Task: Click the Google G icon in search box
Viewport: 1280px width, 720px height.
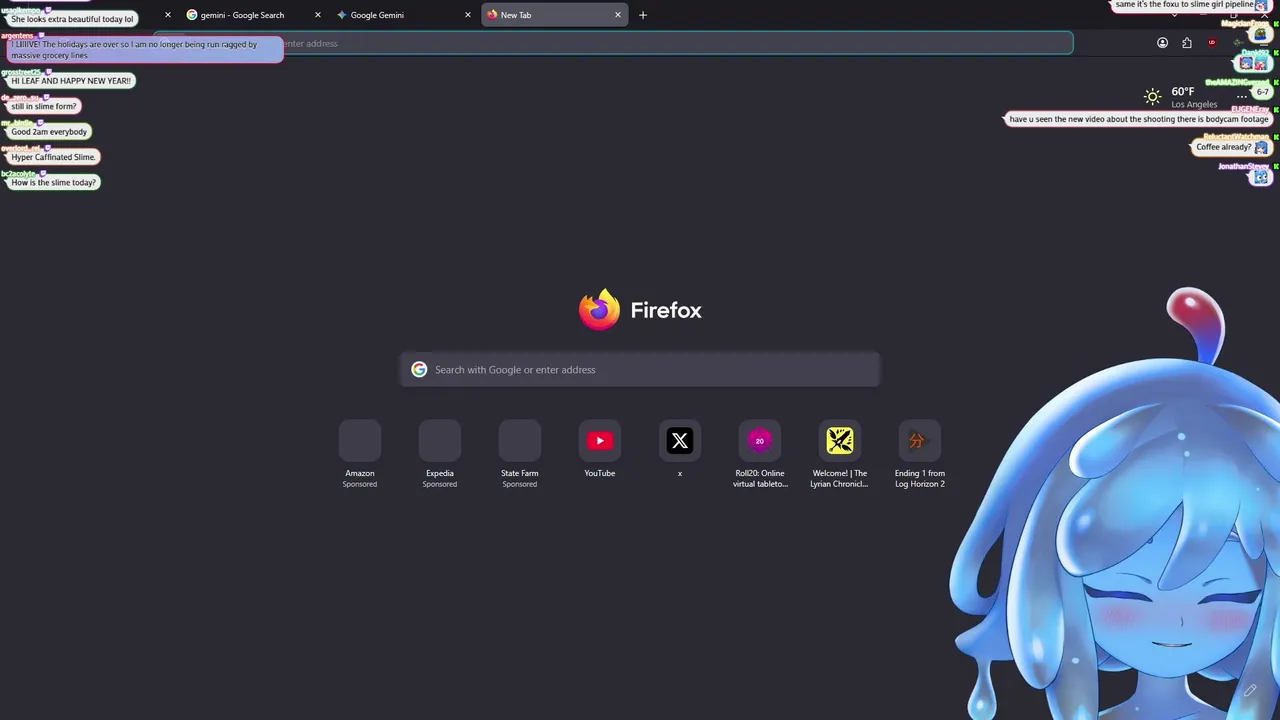Action: [x=419, y=370]
